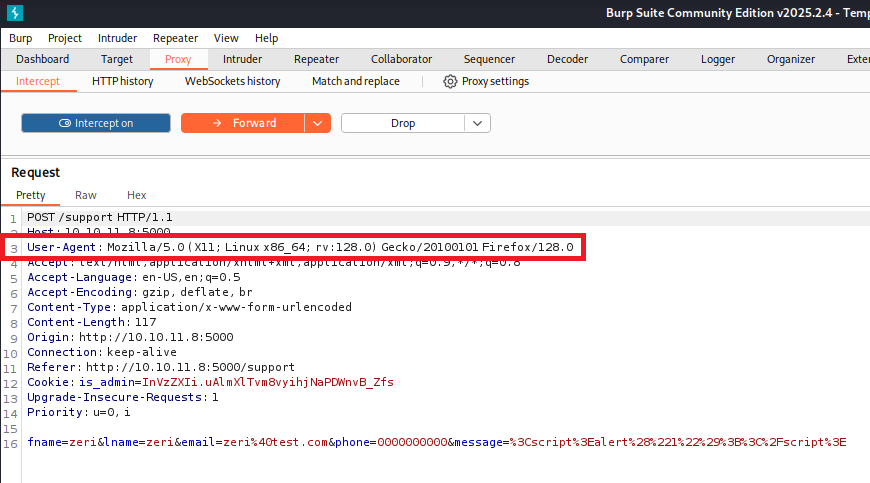Click the is_admin Cookie header line
The height and width of the screenshot is (483, 870).
(210, 382)
